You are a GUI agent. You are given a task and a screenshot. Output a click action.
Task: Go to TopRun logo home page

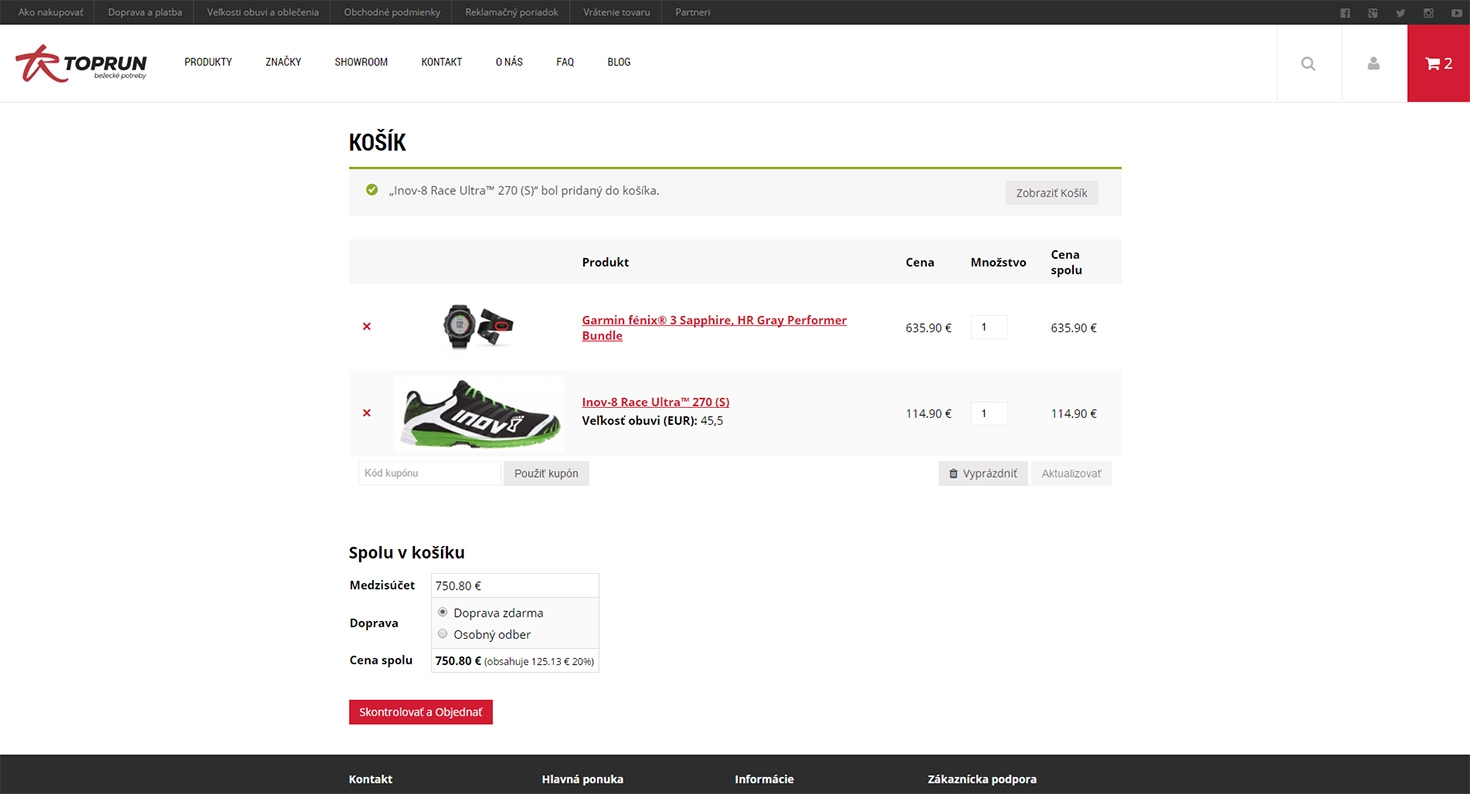click(x=81, y=63)
